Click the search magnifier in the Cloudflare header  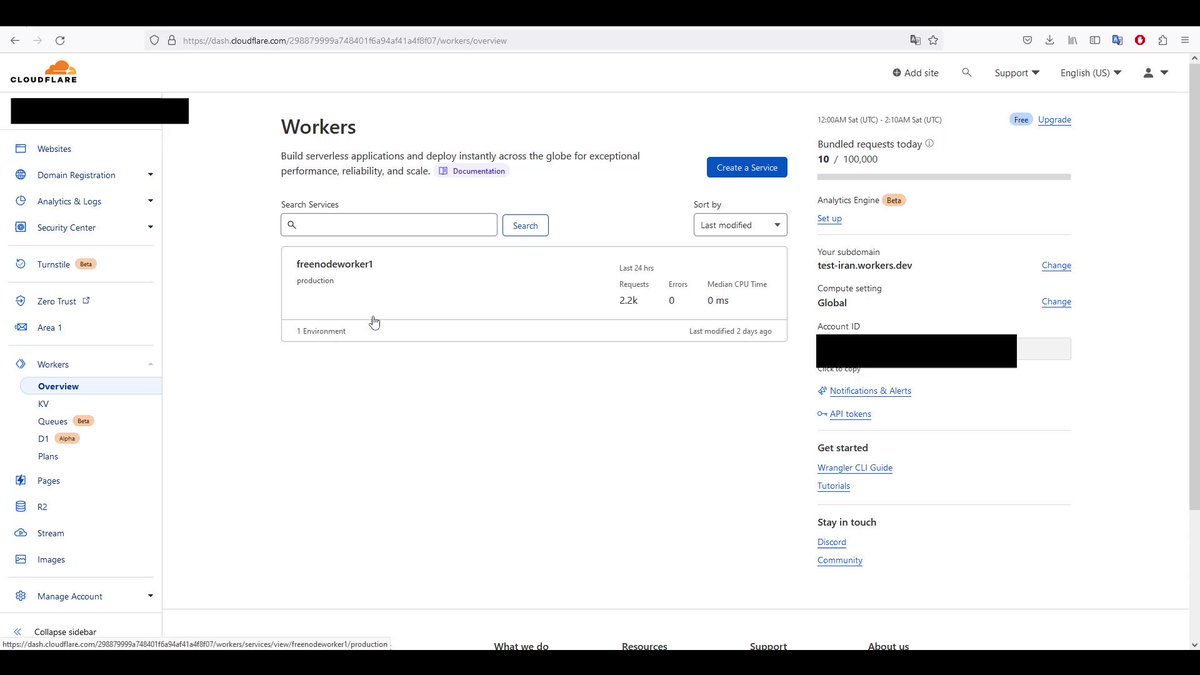(966, 73)
